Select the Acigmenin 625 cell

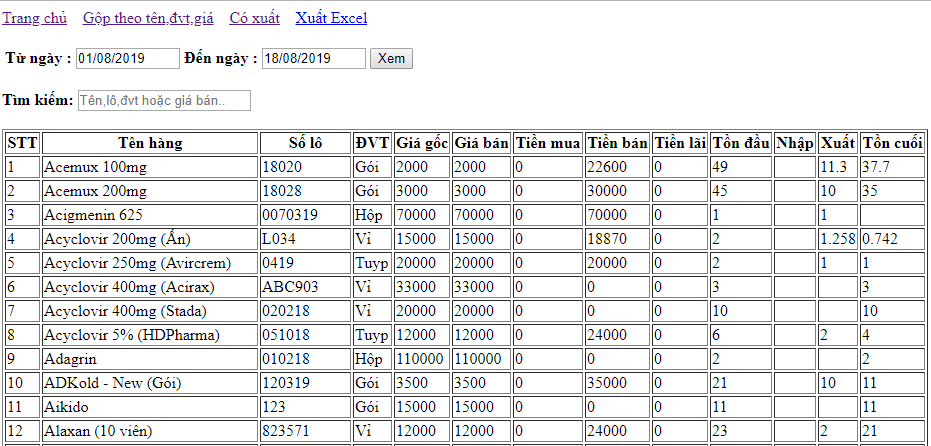pyautogui.click(x=150, y=215)
